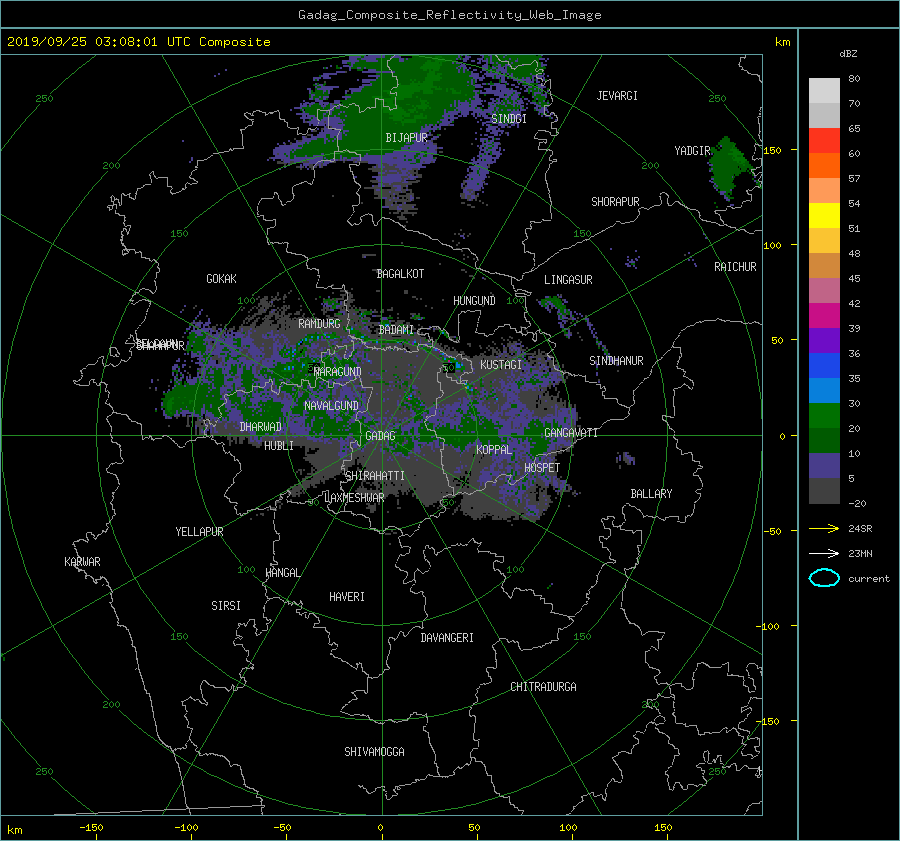Click the DHARWAD city label
The width and height of the screenshot is (900, 841).
pos(260,427)
